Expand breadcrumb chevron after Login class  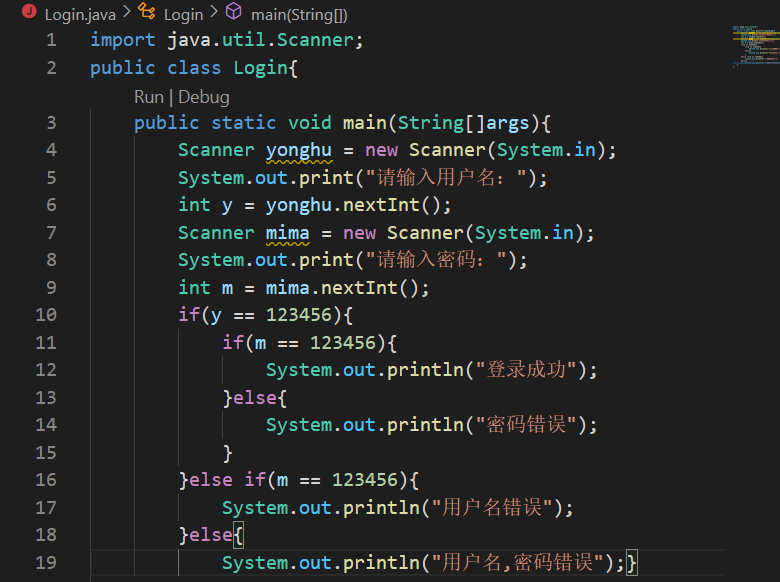coord(214,12)
